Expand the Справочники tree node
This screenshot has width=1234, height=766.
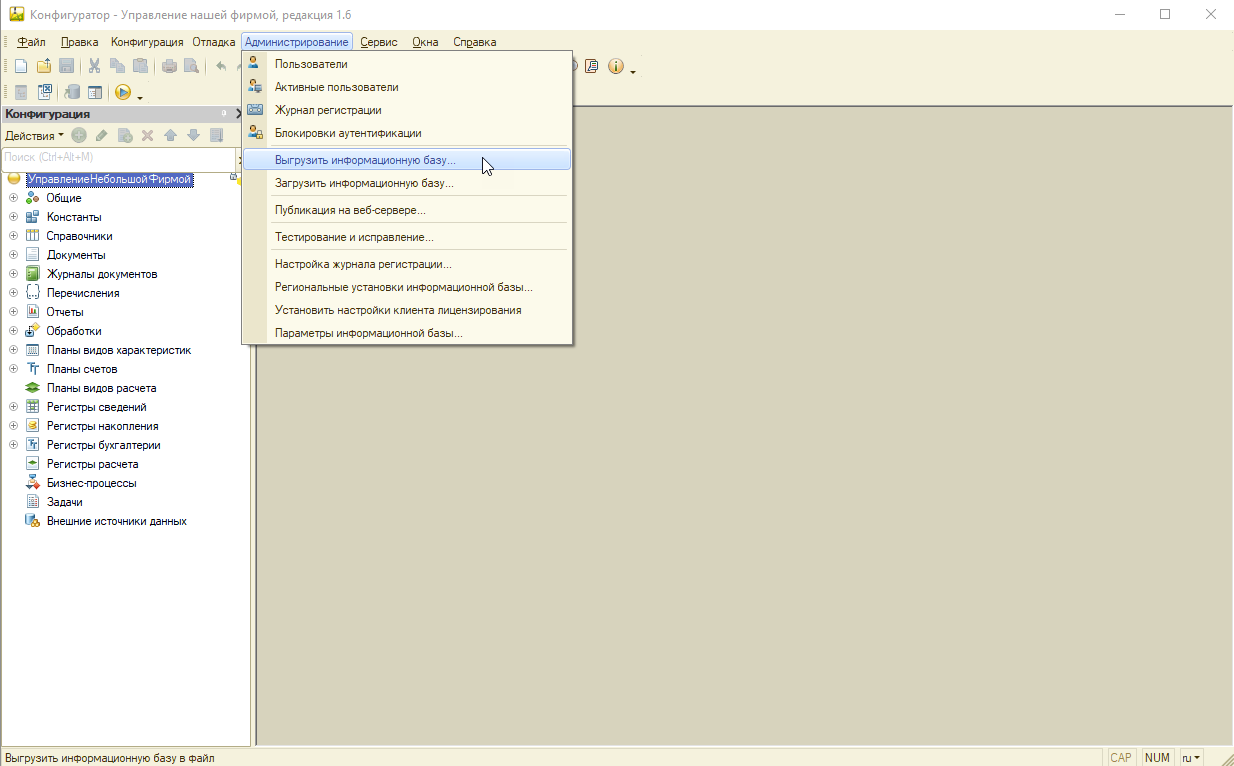point(13,236)
